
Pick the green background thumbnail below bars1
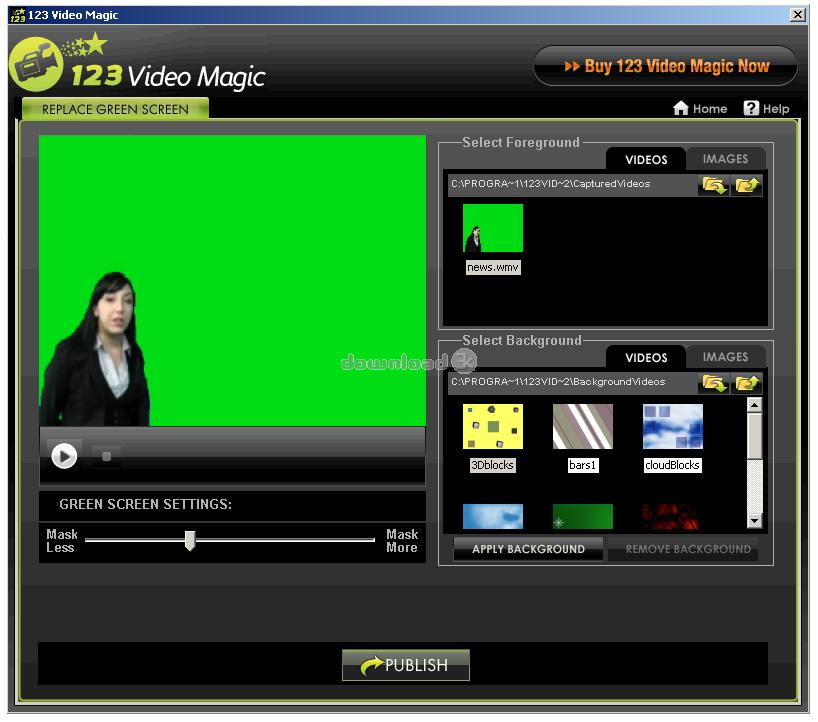tap(583, 516)
